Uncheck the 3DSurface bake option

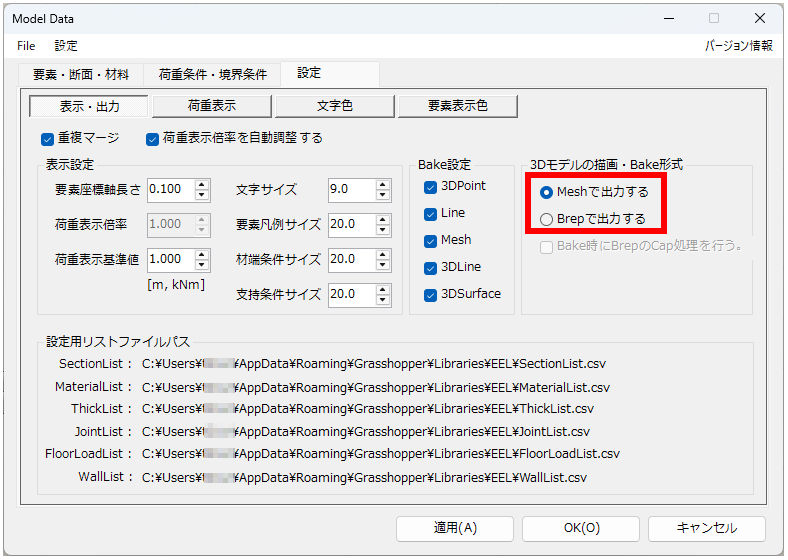tap(431, 295)
